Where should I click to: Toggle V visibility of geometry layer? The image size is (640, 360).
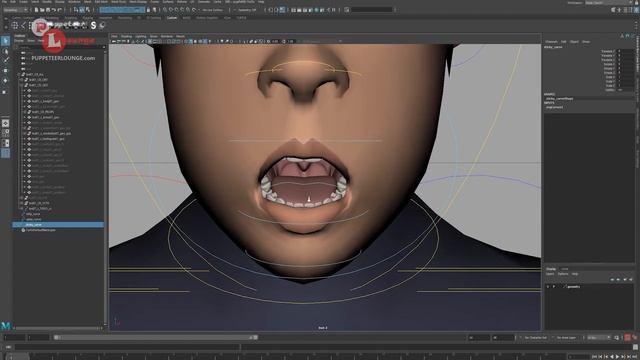[x=548, y=287]
